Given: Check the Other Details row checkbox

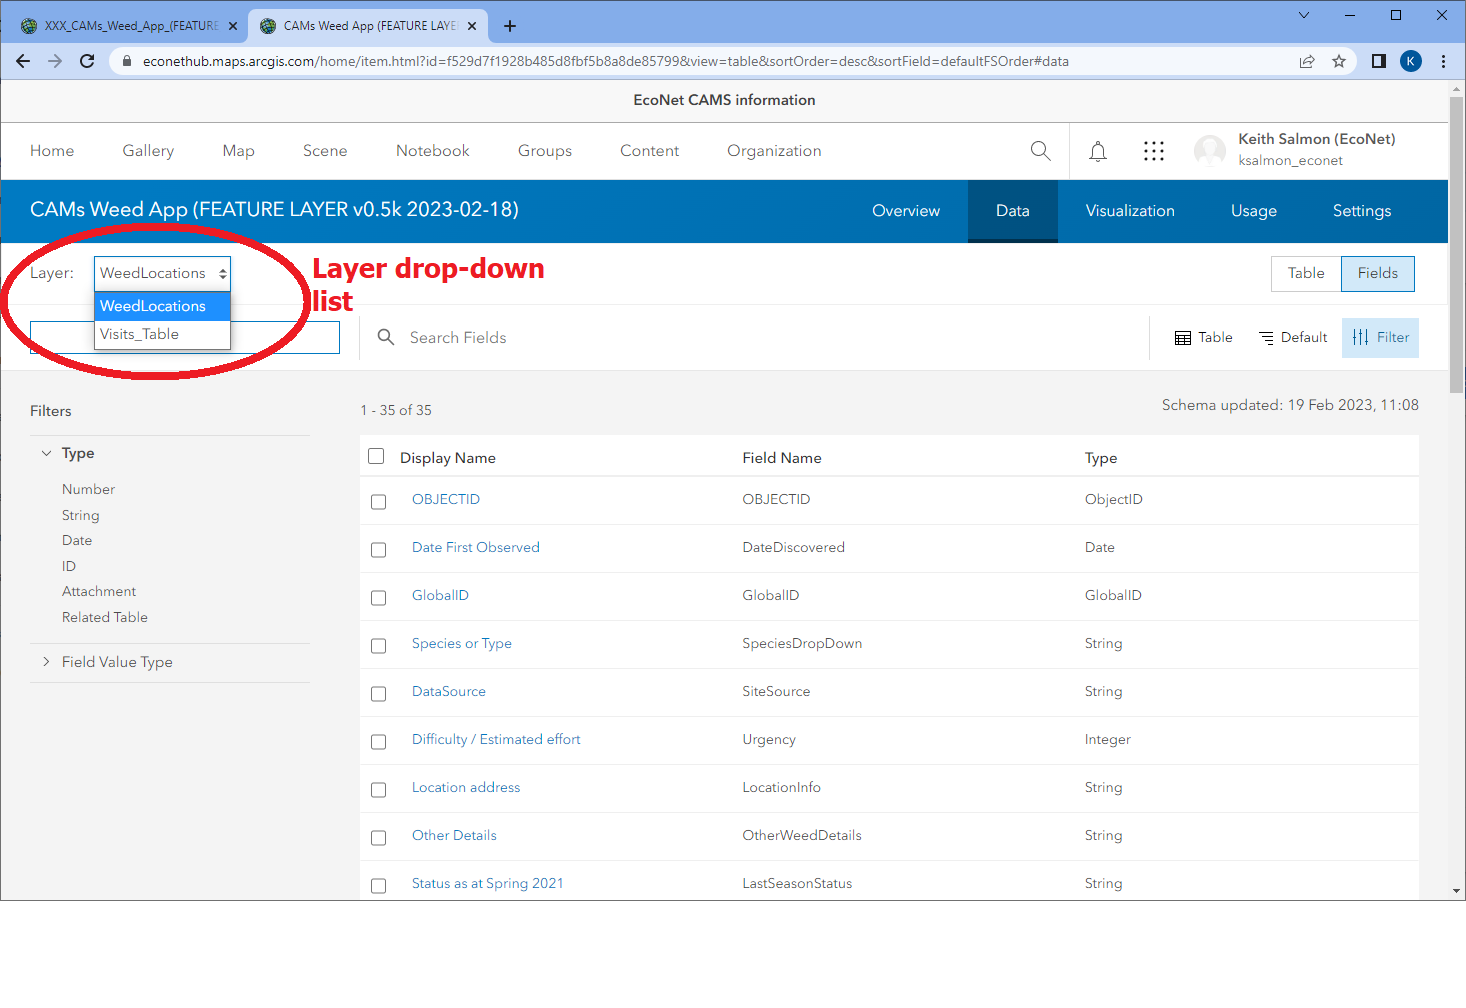Looking at the screenshot, I should coord(378,837).
